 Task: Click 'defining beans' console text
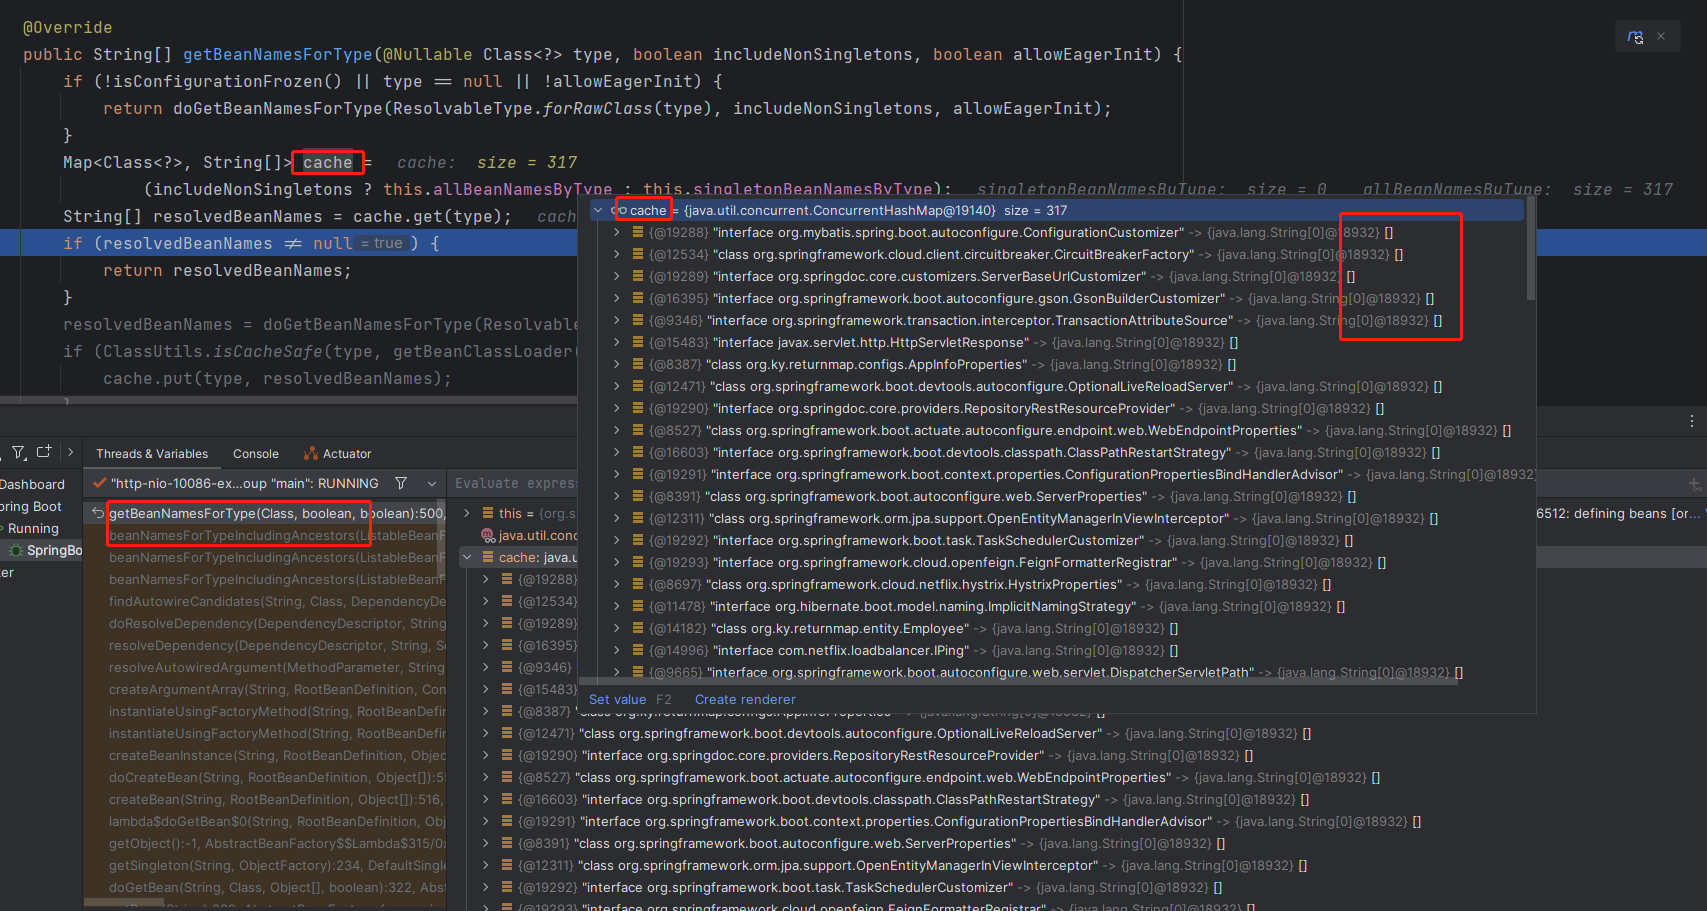(x=1618, y=513)
